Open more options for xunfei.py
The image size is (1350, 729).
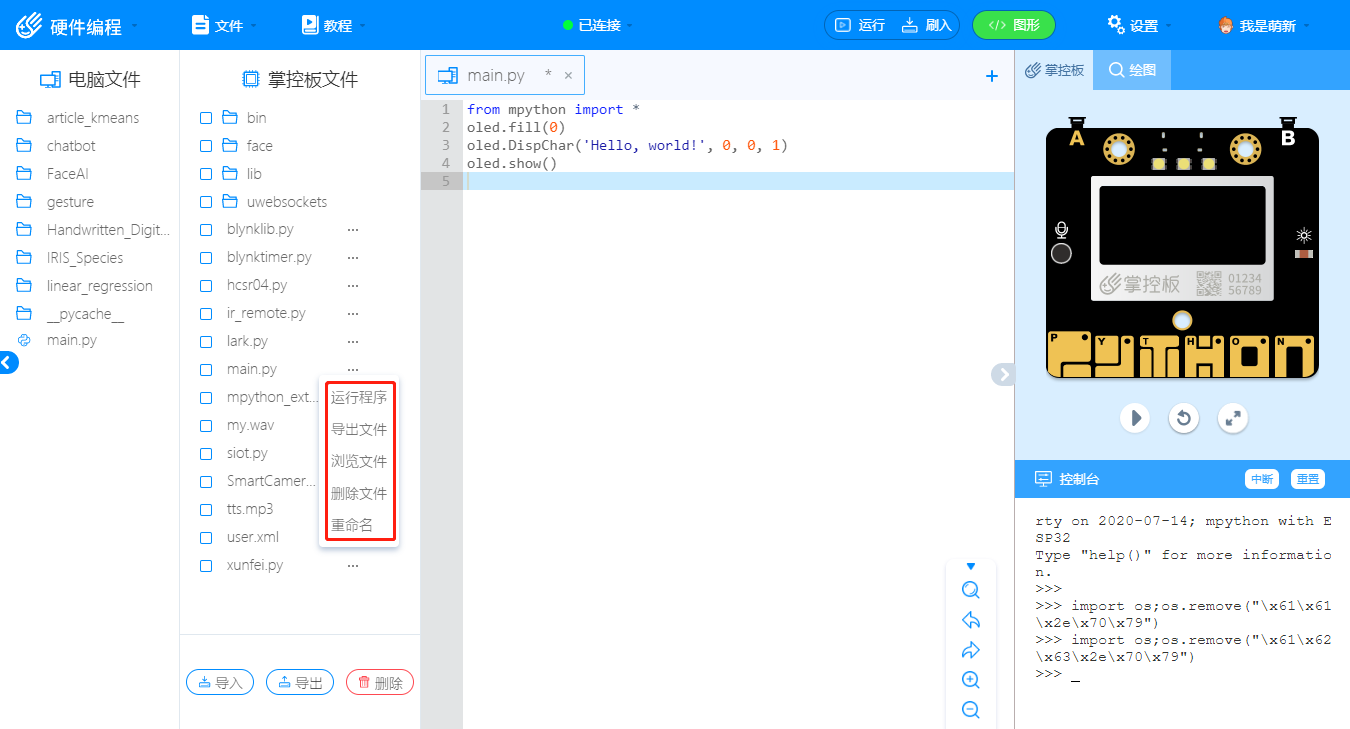353,566
